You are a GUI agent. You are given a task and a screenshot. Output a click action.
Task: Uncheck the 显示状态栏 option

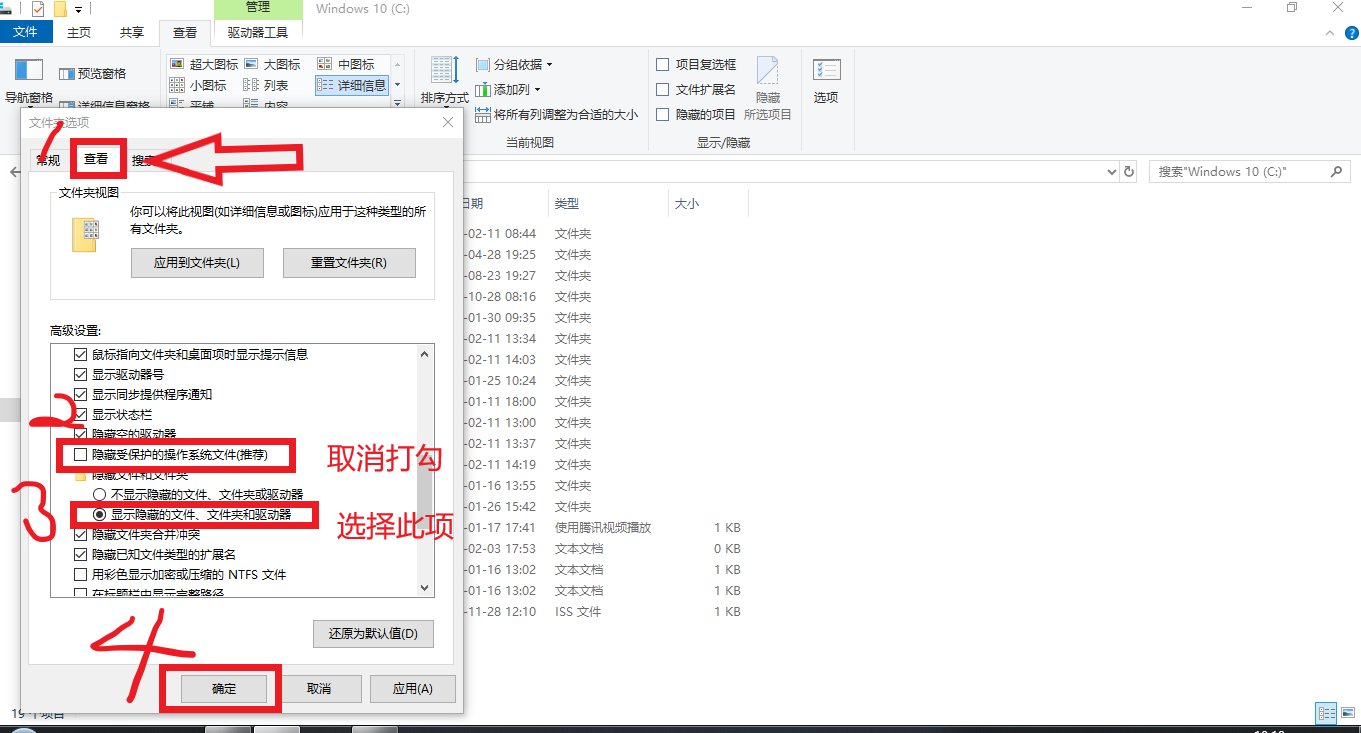[x=82, y=413]
